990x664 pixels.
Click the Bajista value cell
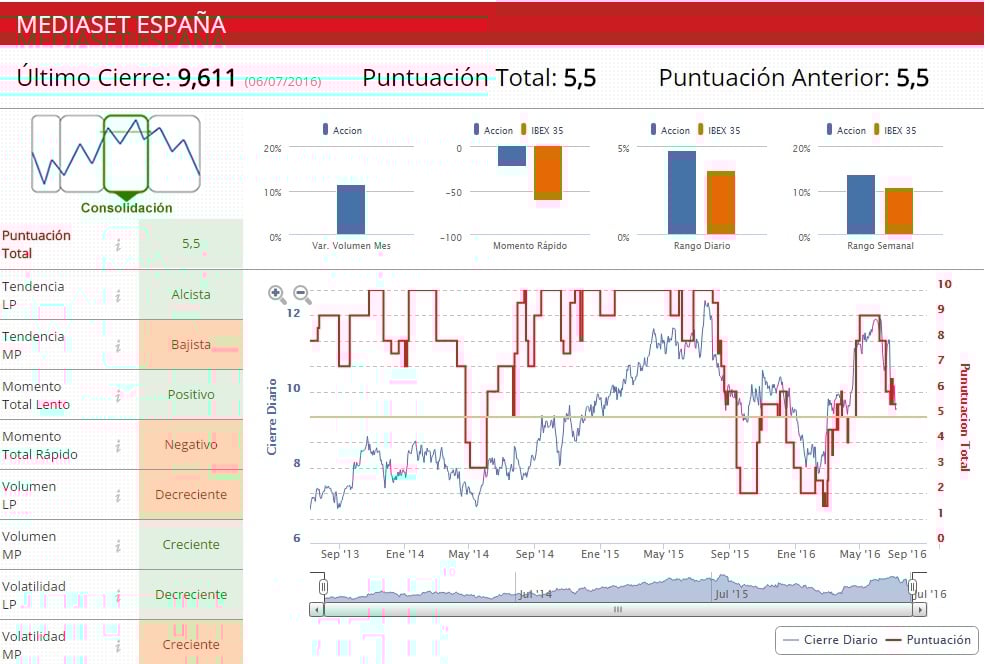[191, 345]
